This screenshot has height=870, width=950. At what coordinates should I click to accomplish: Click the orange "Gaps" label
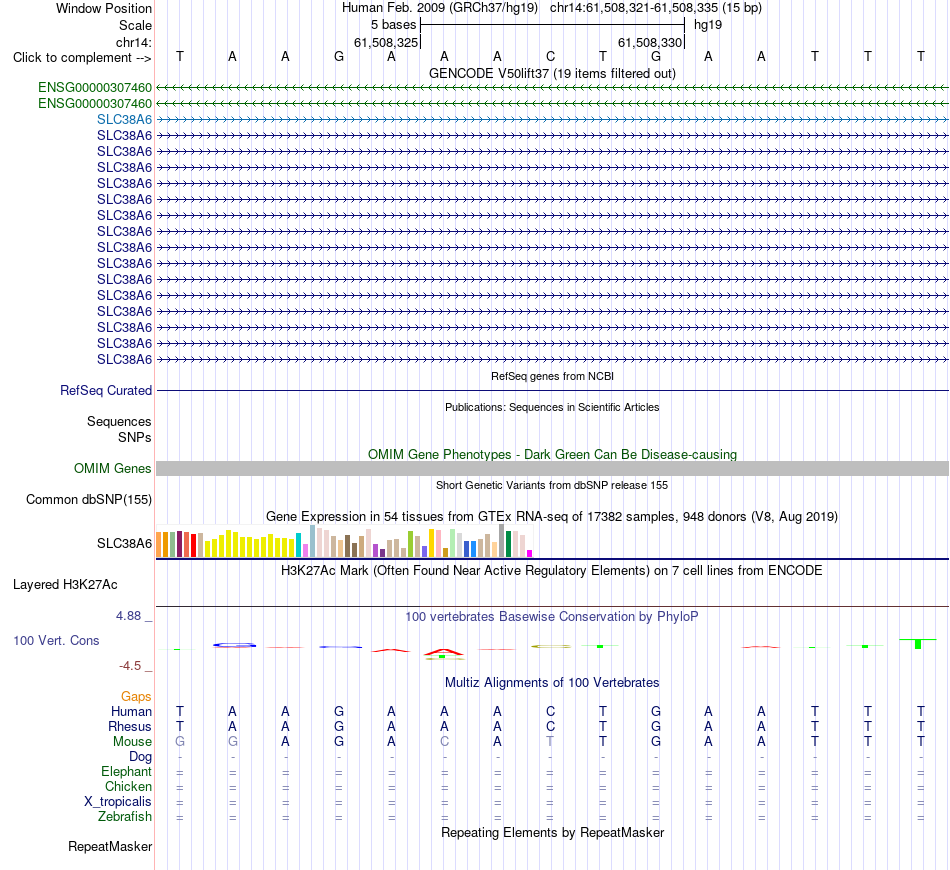tap(136, 697)
